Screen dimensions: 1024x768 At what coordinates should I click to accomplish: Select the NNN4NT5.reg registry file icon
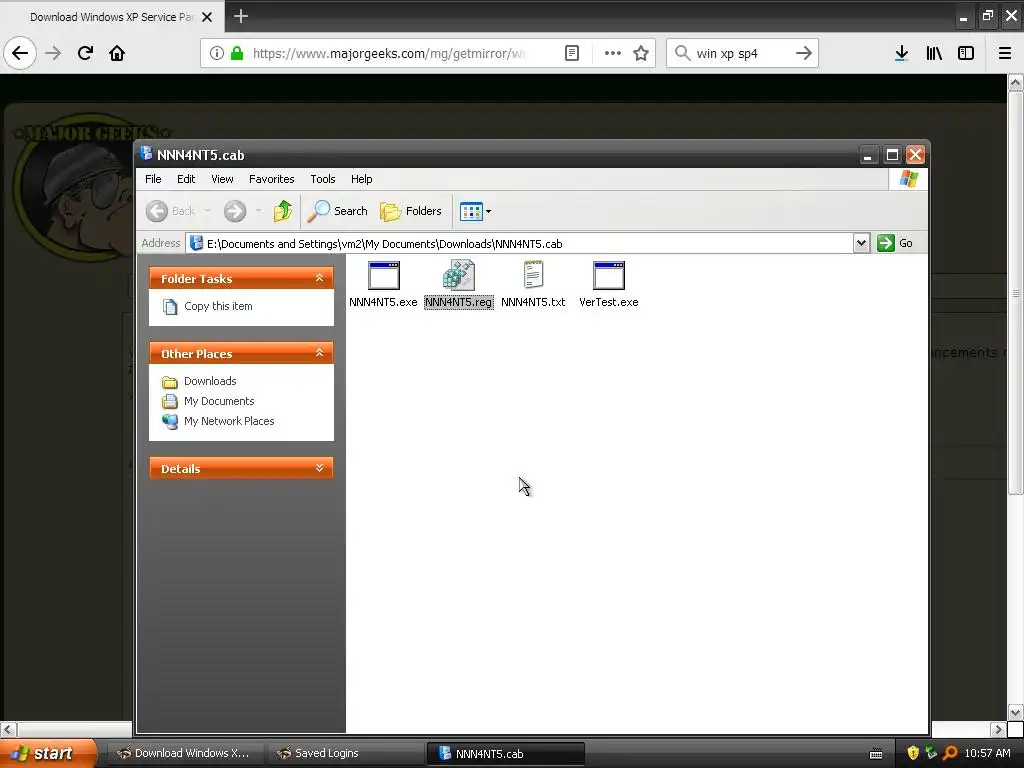(x=458, y=275)
